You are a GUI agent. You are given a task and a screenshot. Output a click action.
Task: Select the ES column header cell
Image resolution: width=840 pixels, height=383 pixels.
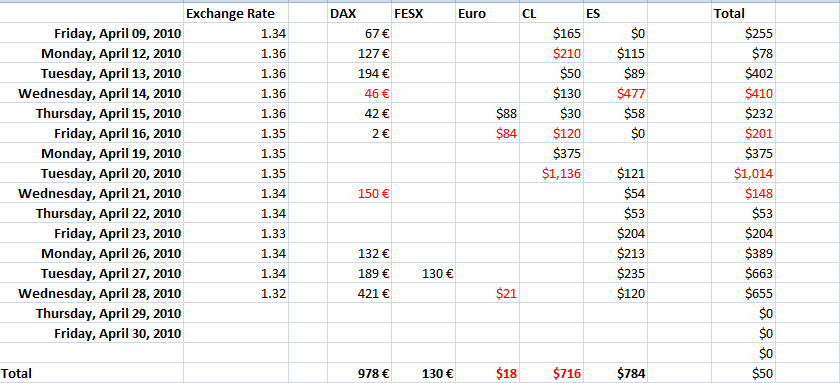(x=616, y=14)
